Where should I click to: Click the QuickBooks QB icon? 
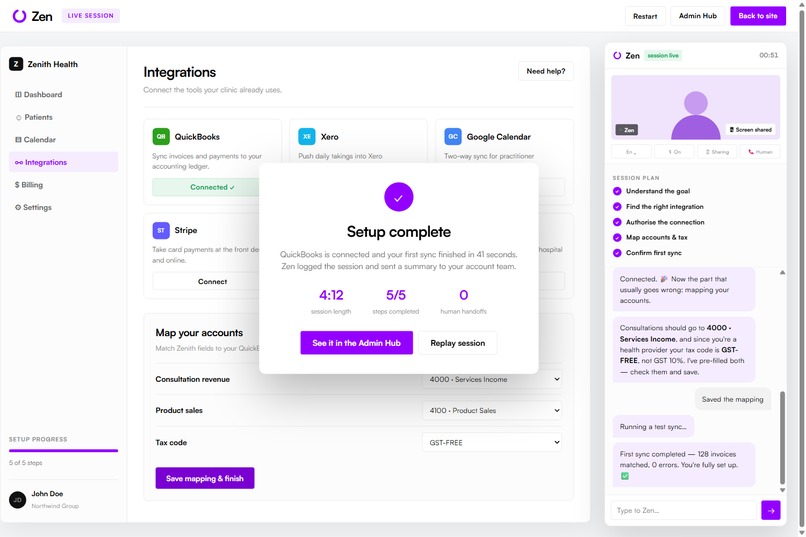click(161, 137)
